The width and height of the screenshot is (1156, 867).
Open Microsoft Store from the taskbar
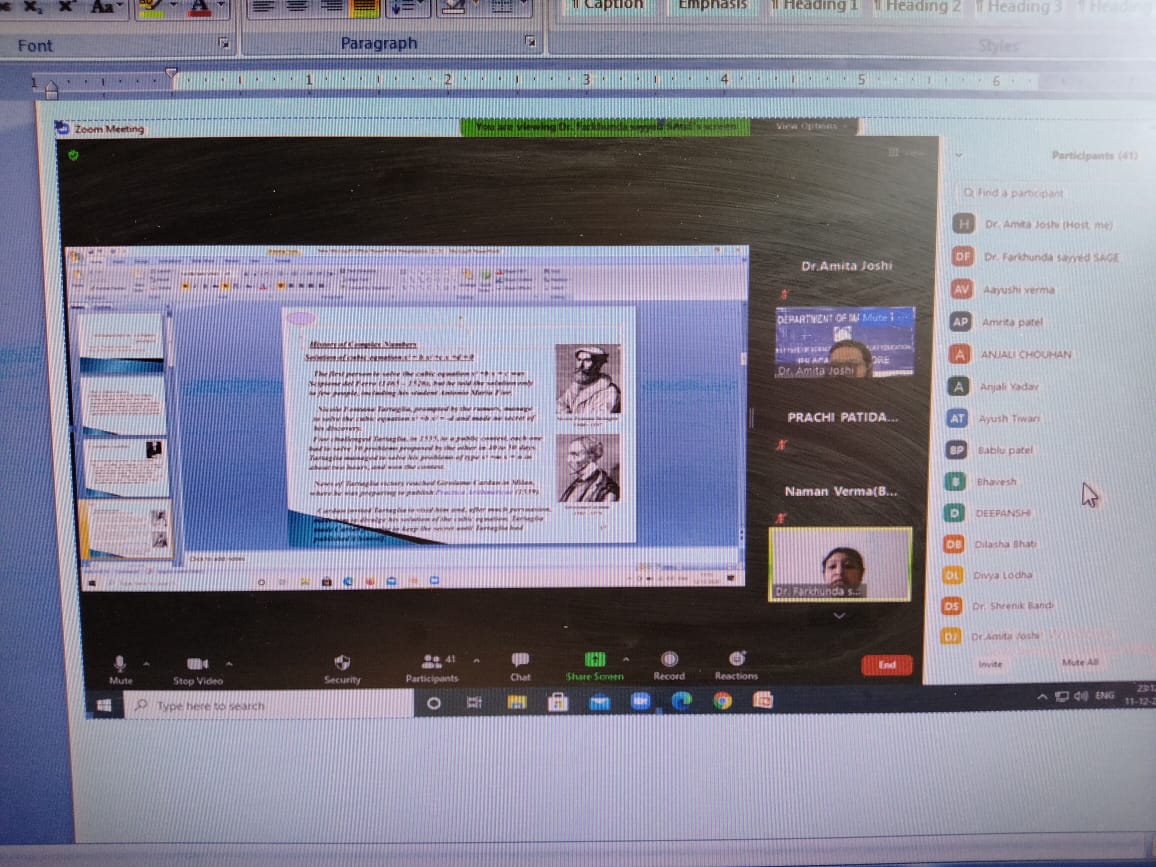point(558,702)
